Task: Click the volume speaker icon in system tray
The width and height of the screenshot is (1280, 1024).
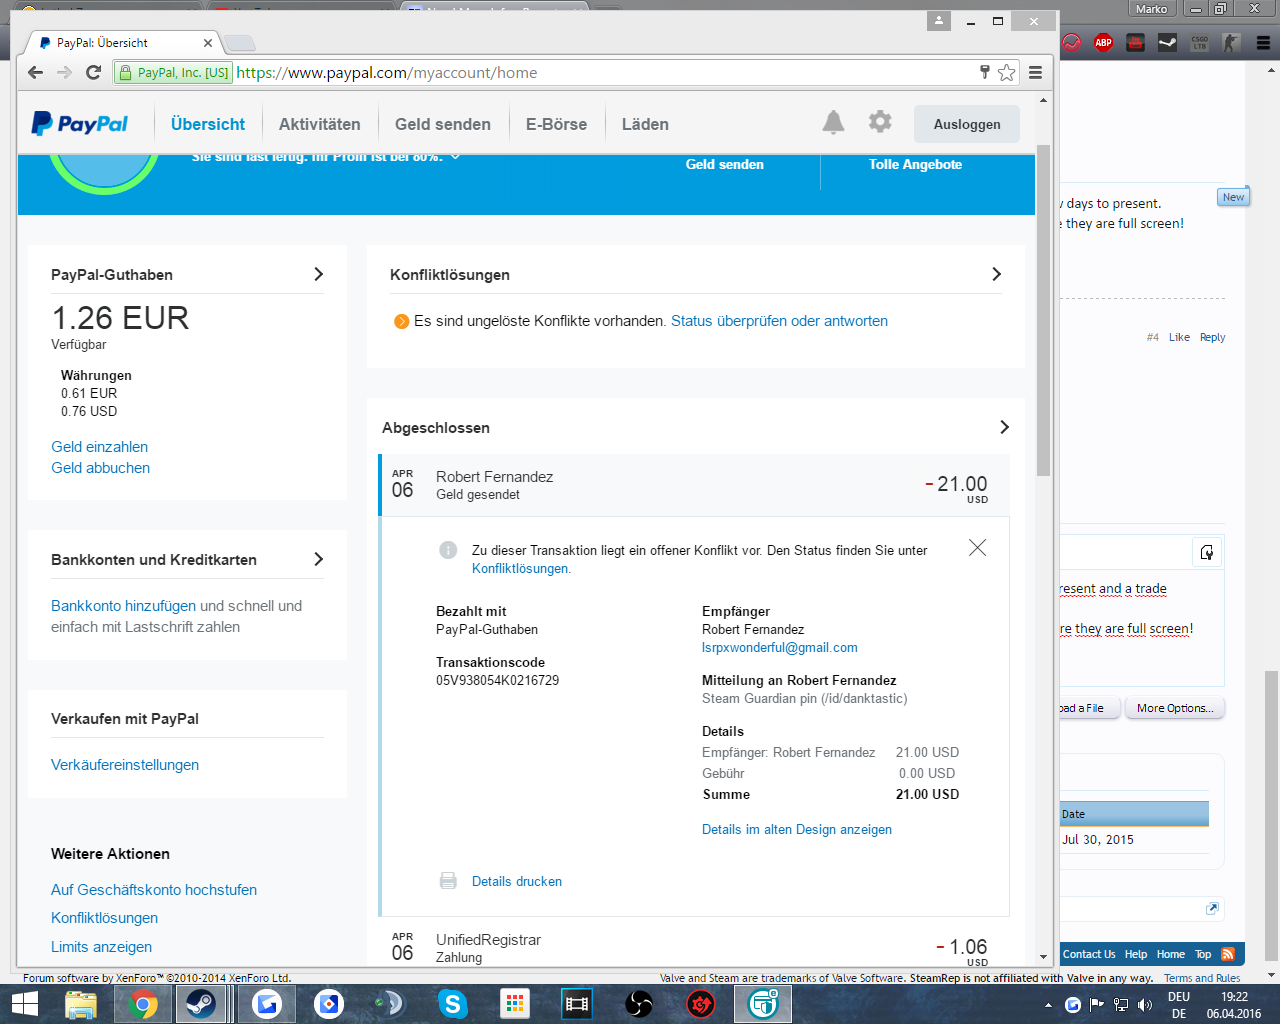Action: pyautogui.click(x=1145, y=1005)
